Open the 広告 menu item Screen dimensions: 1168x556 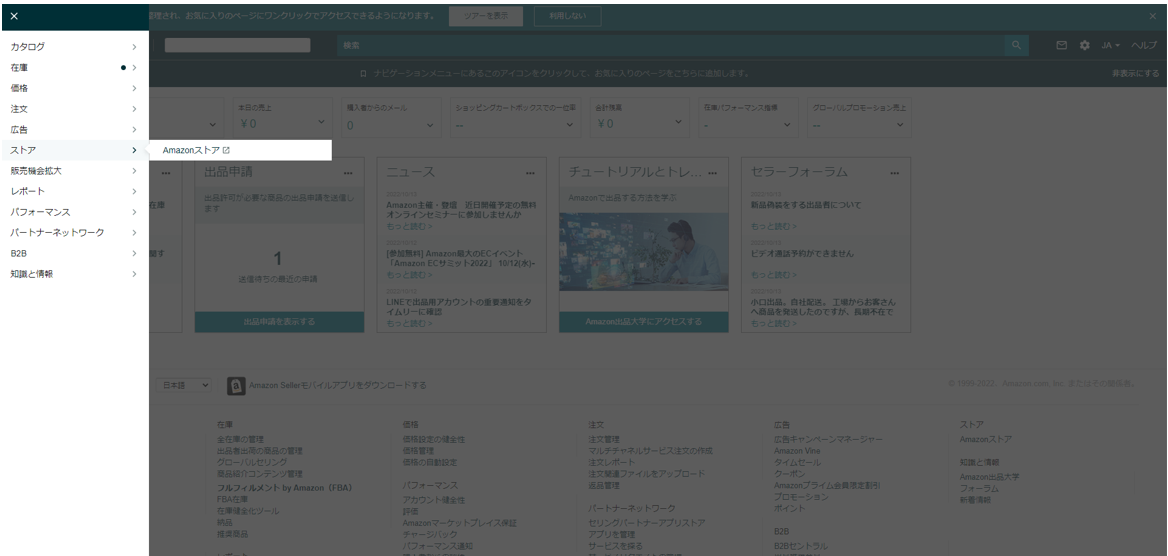[x=74, y=130]
